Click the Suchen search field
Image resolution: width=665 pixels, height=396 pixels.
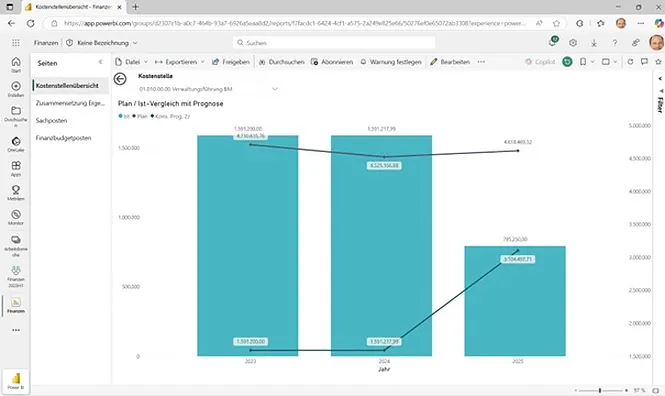334,43
